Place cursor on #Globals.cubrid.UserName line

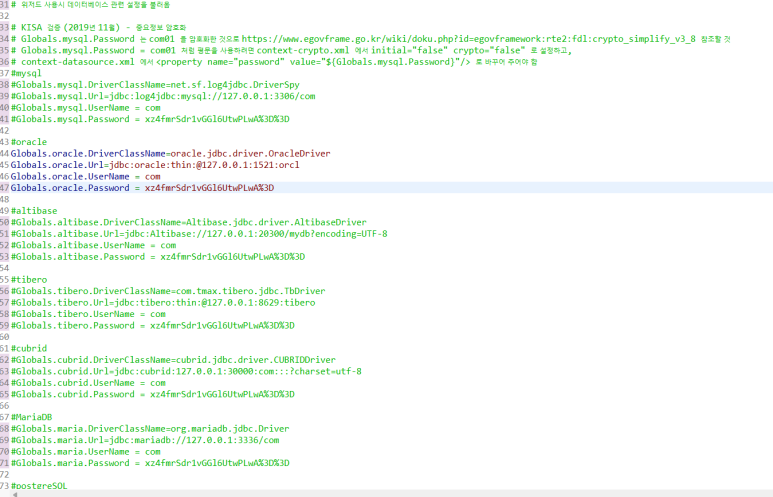pos(88,383)
